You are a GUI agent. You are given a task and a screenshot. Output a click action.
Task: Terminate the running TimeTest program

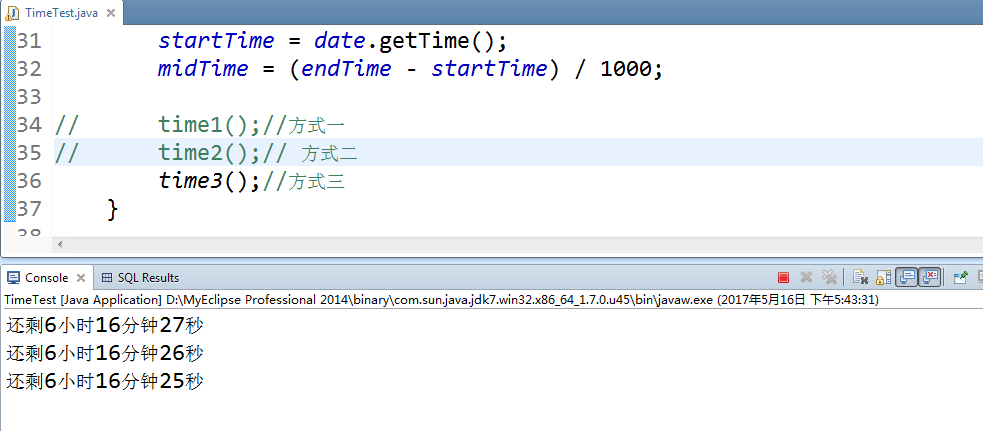[783, 278]
